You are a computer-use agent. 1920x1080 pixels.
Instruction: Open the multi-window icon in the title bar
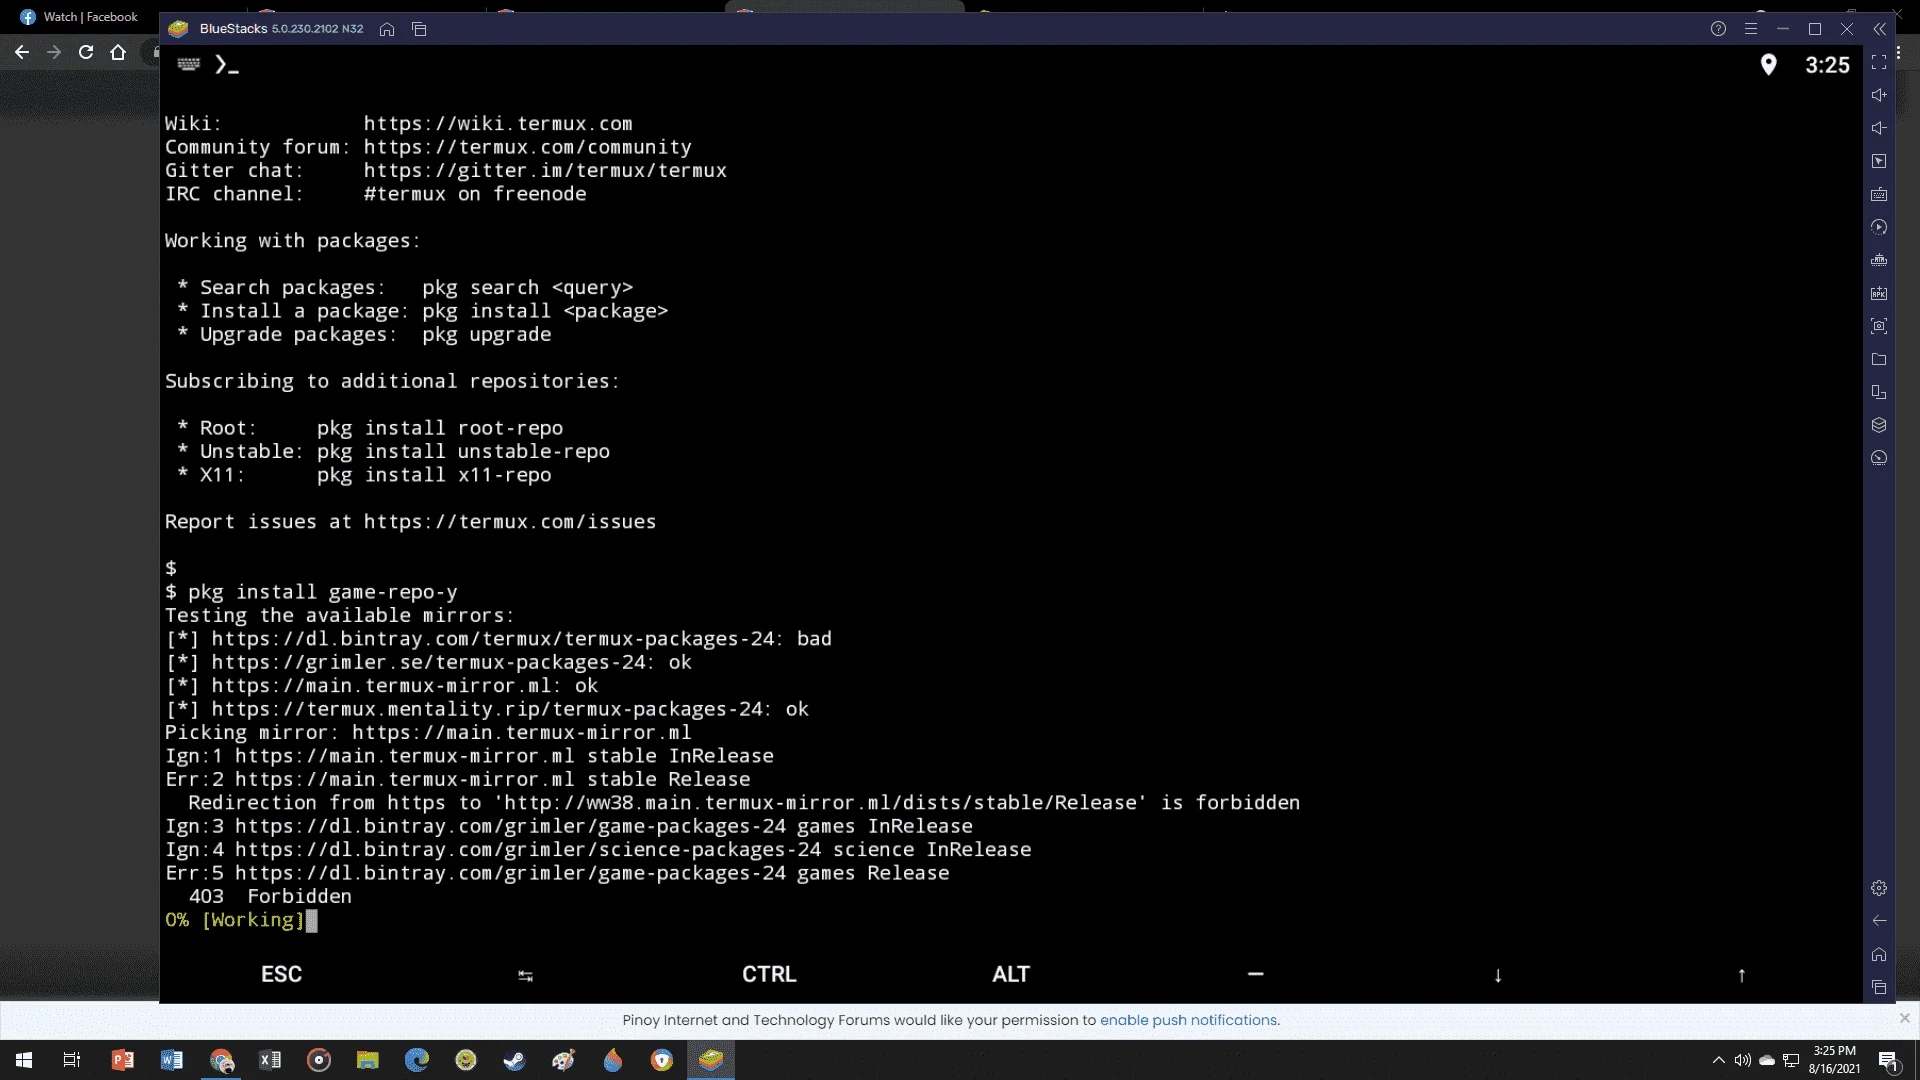[419, 29]
